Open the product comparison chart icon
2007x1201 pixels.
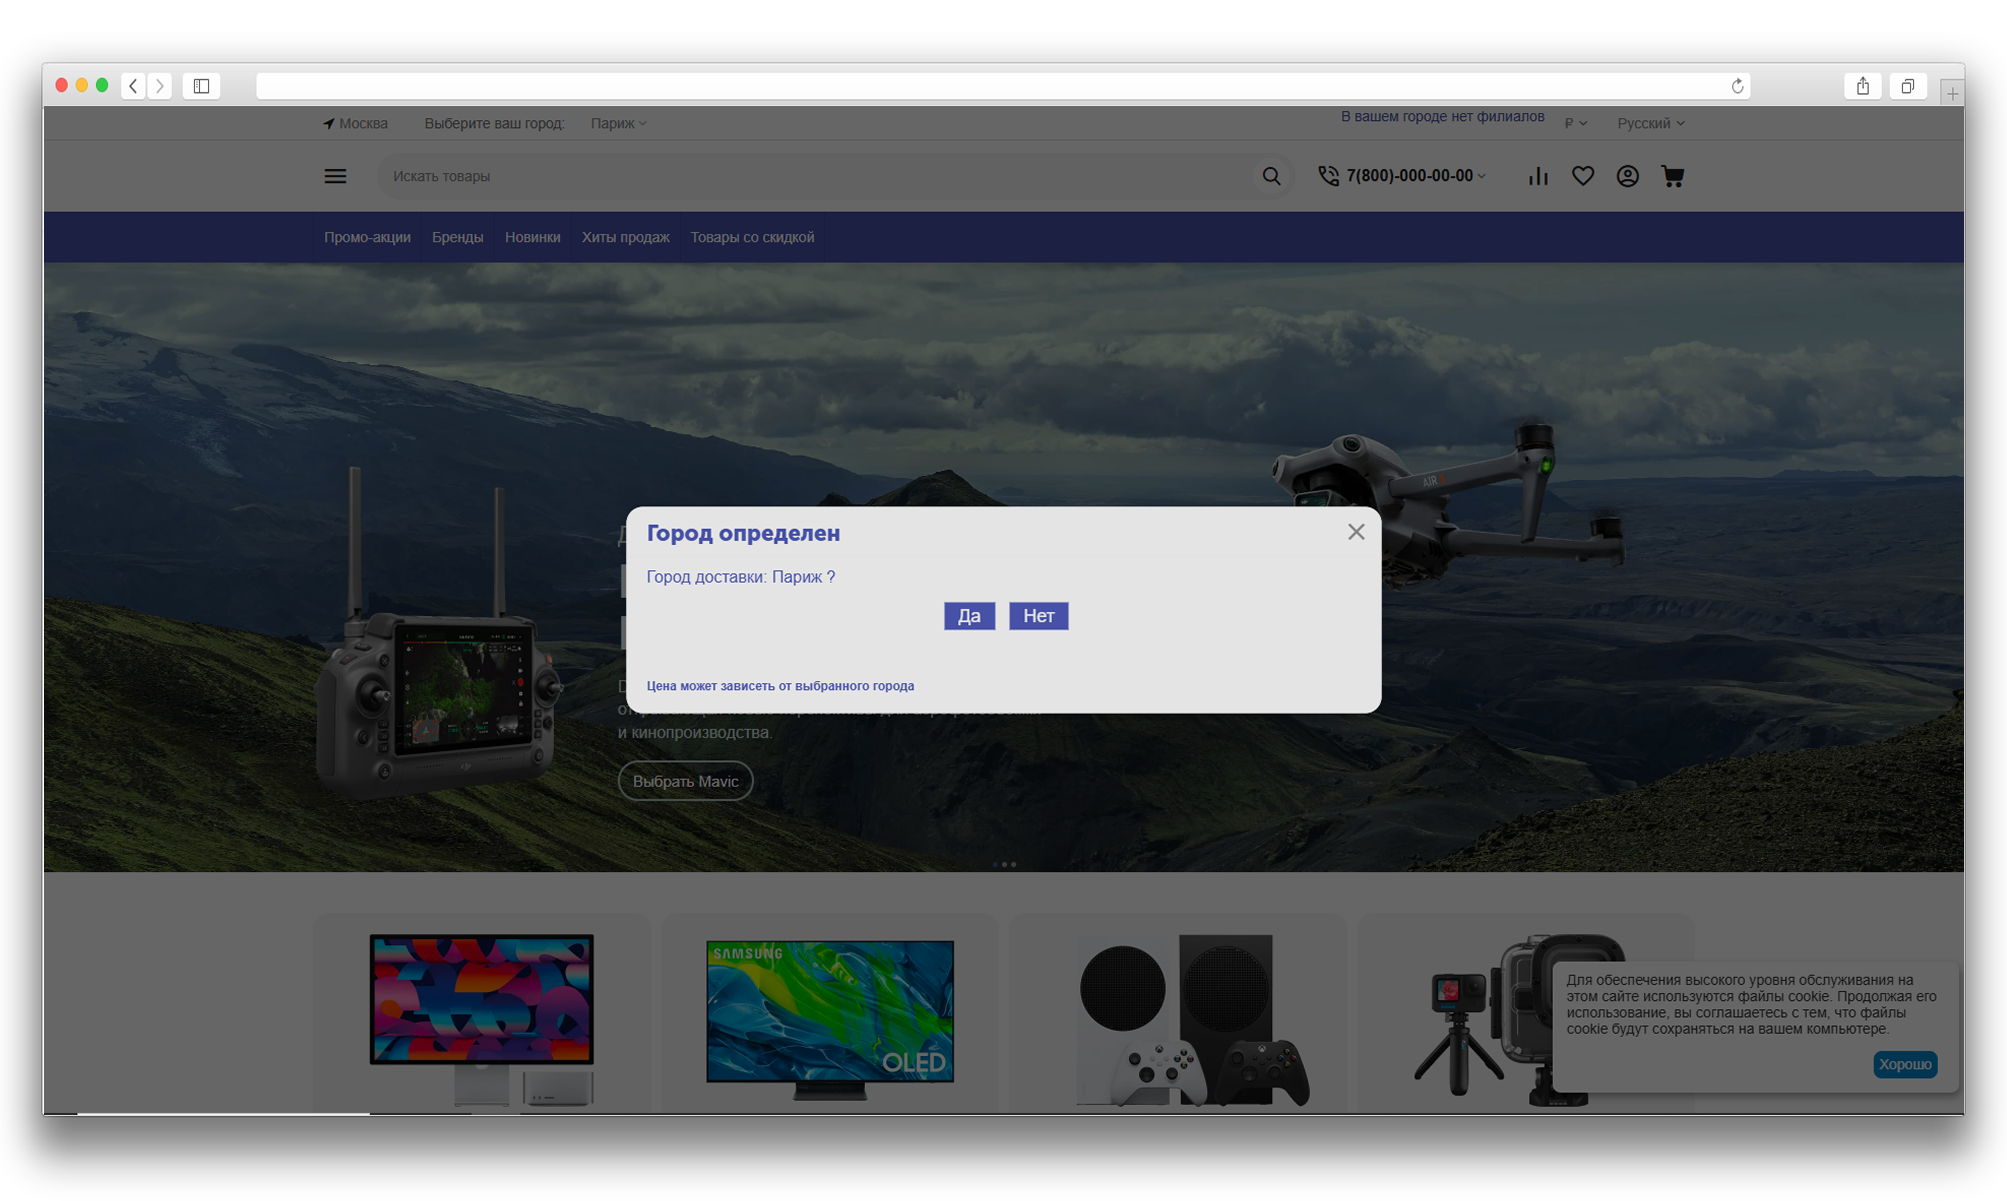(1538, 176)
